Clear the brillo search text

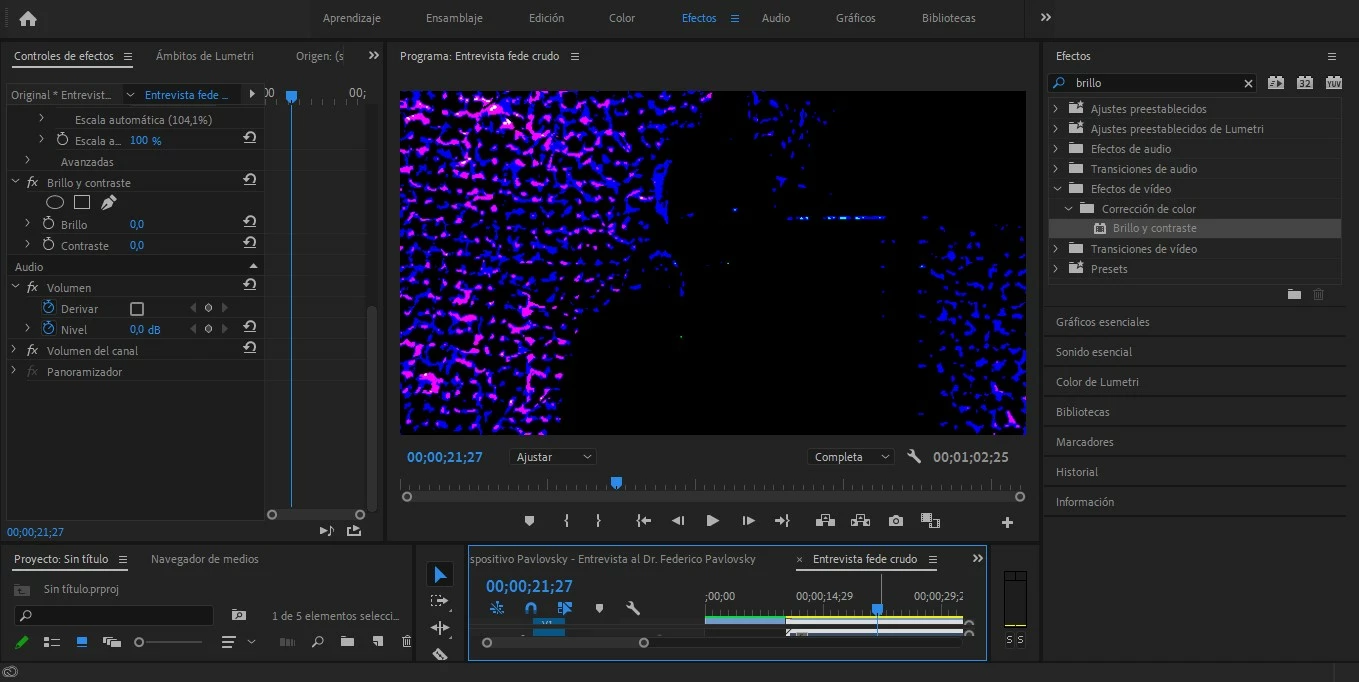click(x=1248, y=83)
